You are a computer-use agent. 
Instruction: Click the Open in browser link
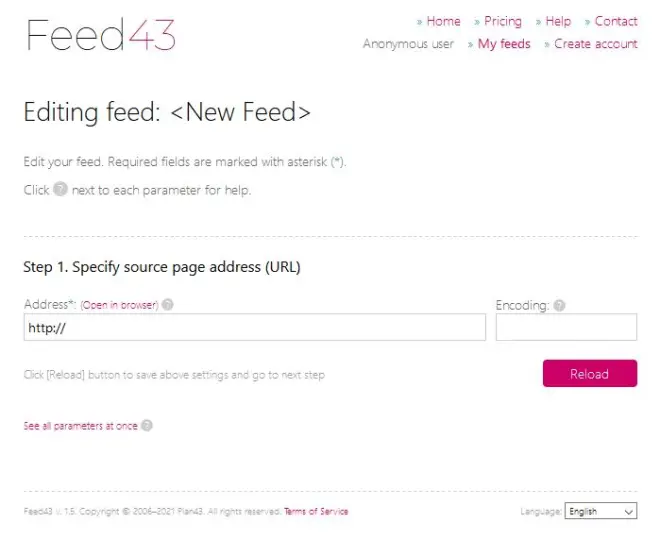pos(120,305)
